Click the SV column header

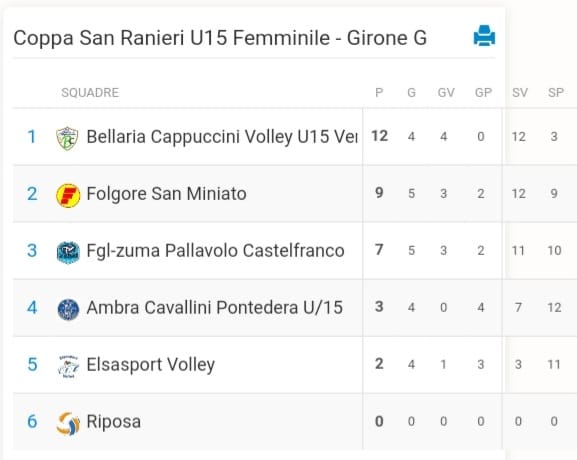pyautogui.click(x=520, y=92)
